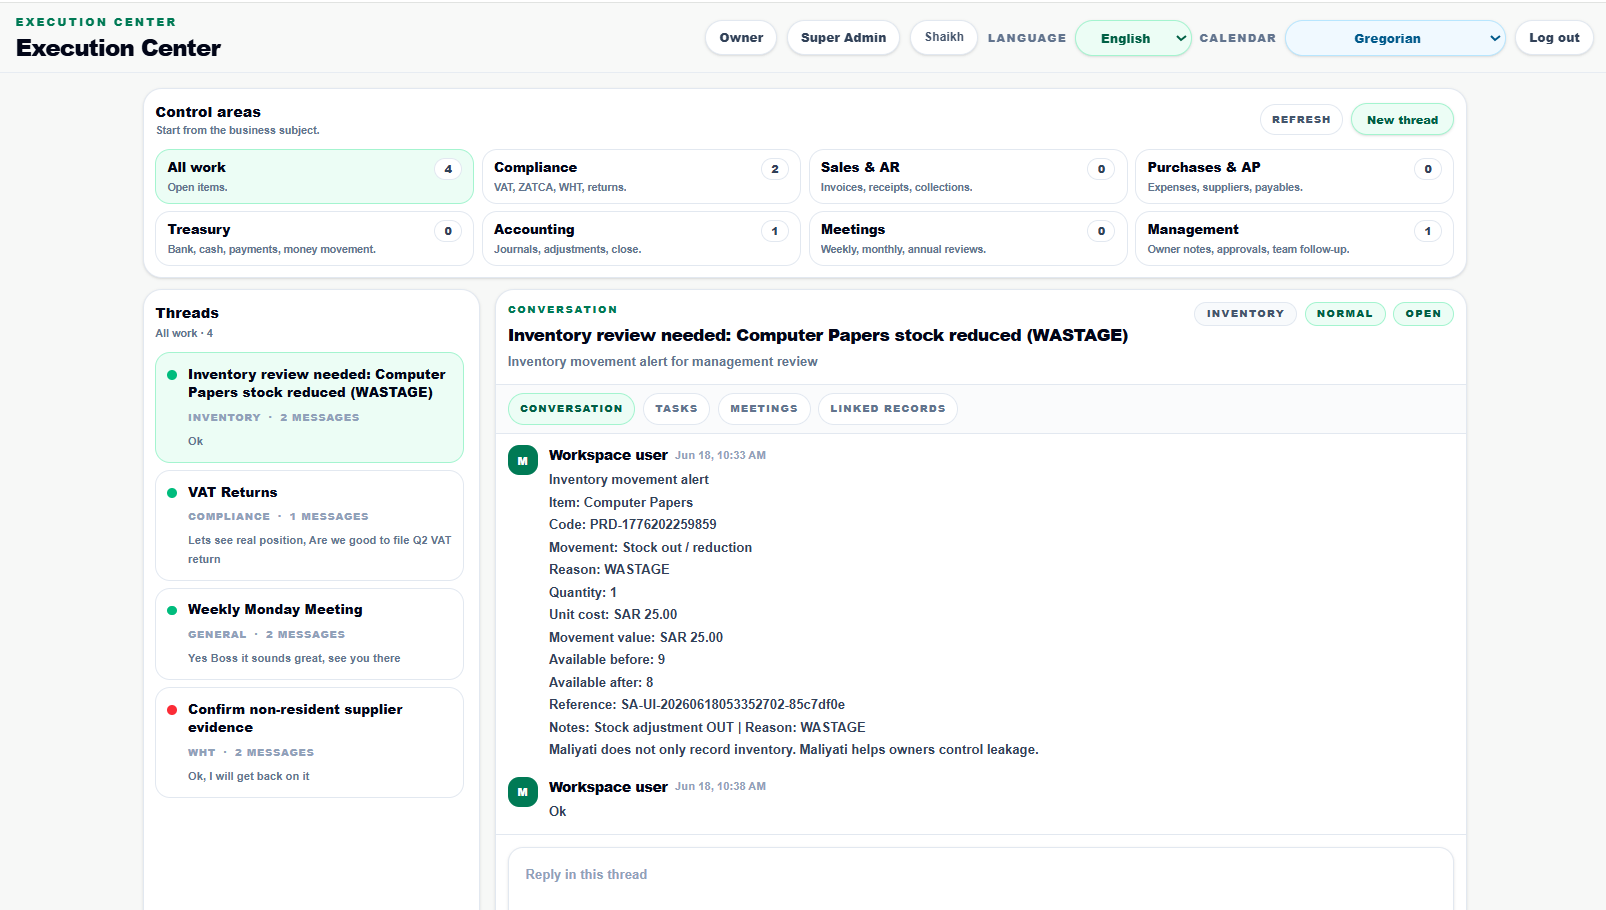The height and width of the screenshot is (910, 1606).
Task: Click the Reply in this thread field
Action: tap(981, 879)
